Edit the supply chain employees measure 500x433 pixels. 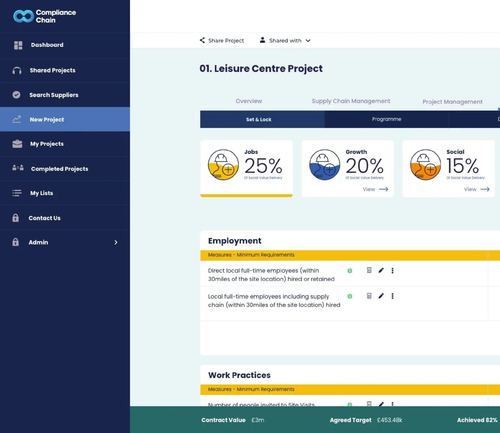(x=381, y=296)
